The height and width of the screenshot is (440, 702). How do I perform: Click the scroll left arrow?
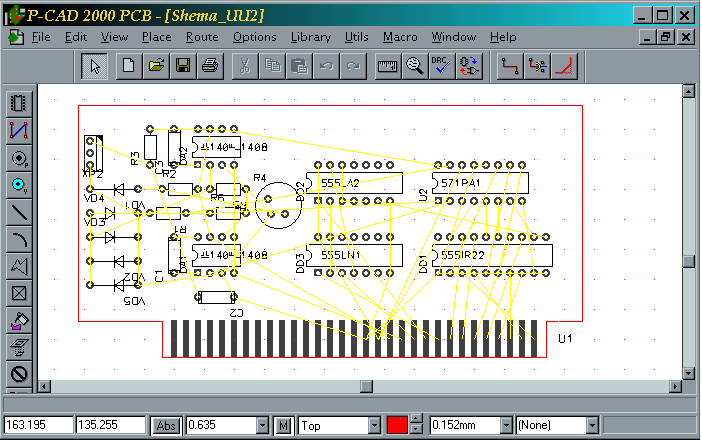click(44, 386)
